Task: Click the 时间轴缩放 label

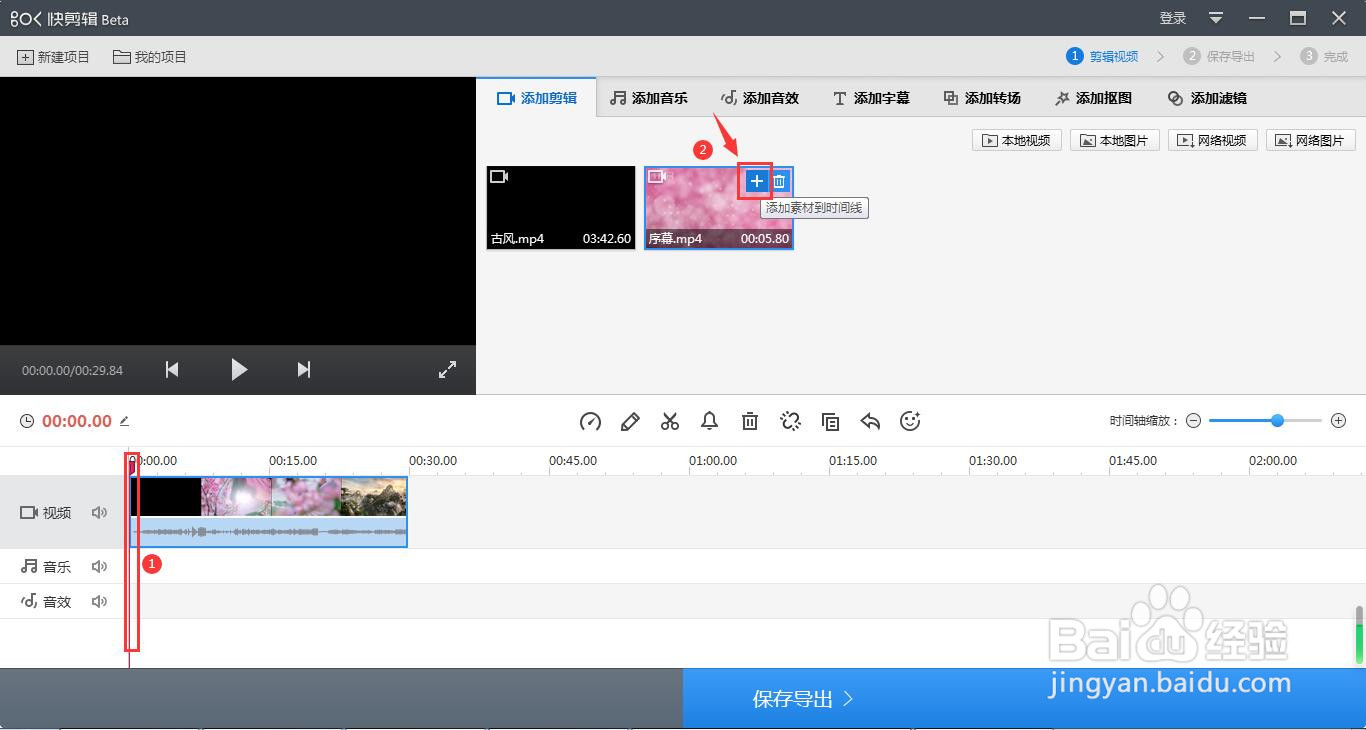Action: point(1144,421)
